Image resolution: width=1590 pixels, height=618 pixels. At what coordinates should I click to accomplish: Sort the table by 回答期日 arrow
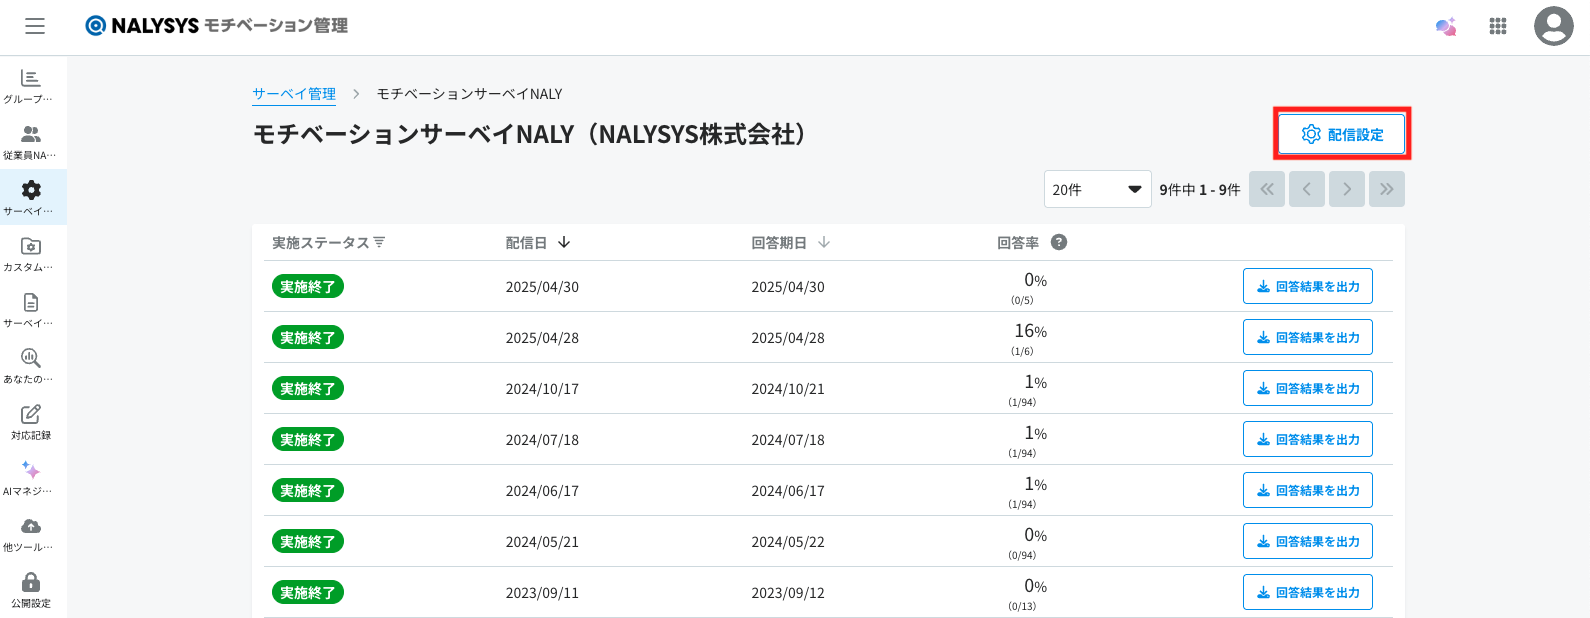click(824, 242)
